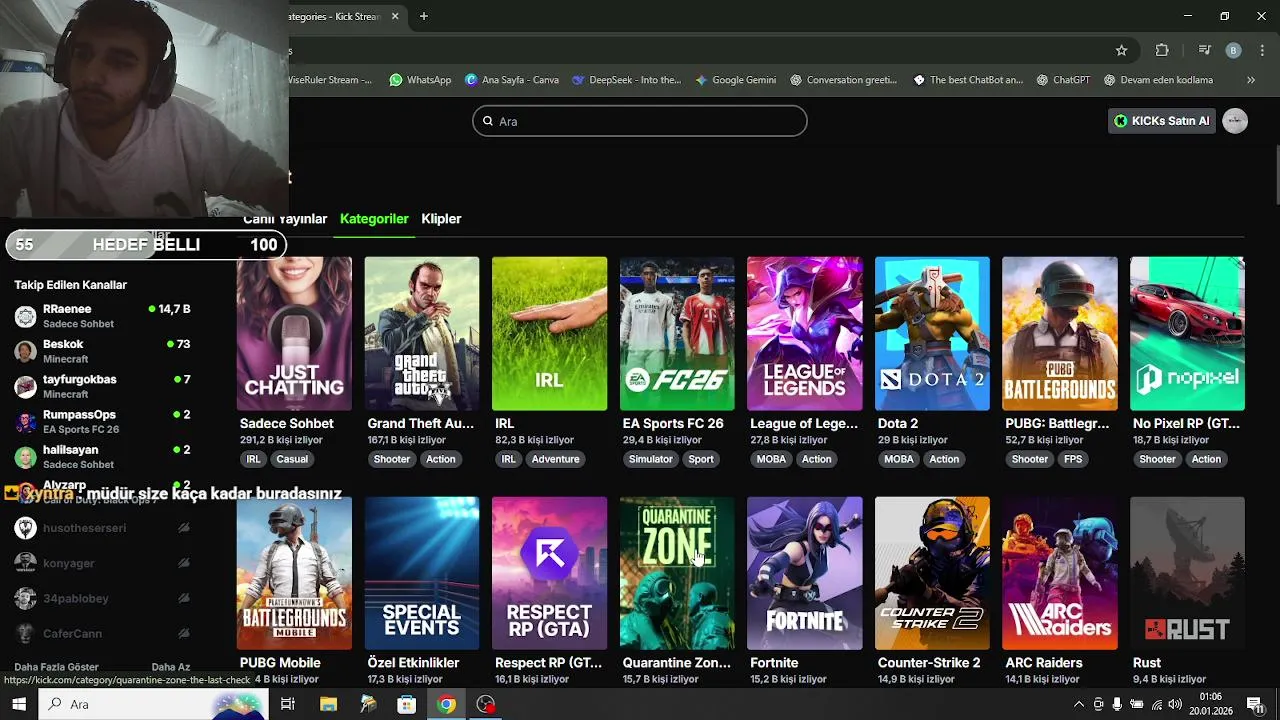Screen dimensions: 1280x720
Task: Bookmark this page with the star icon
Action: (1122, 50)
